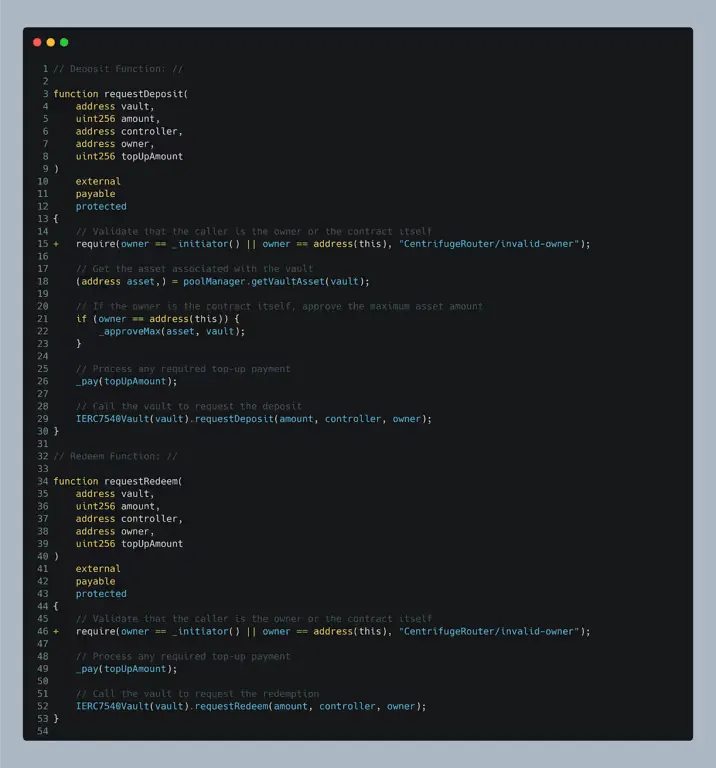Click the closing brace on line 53
716x768 pixels.
(x=56, y=719)
